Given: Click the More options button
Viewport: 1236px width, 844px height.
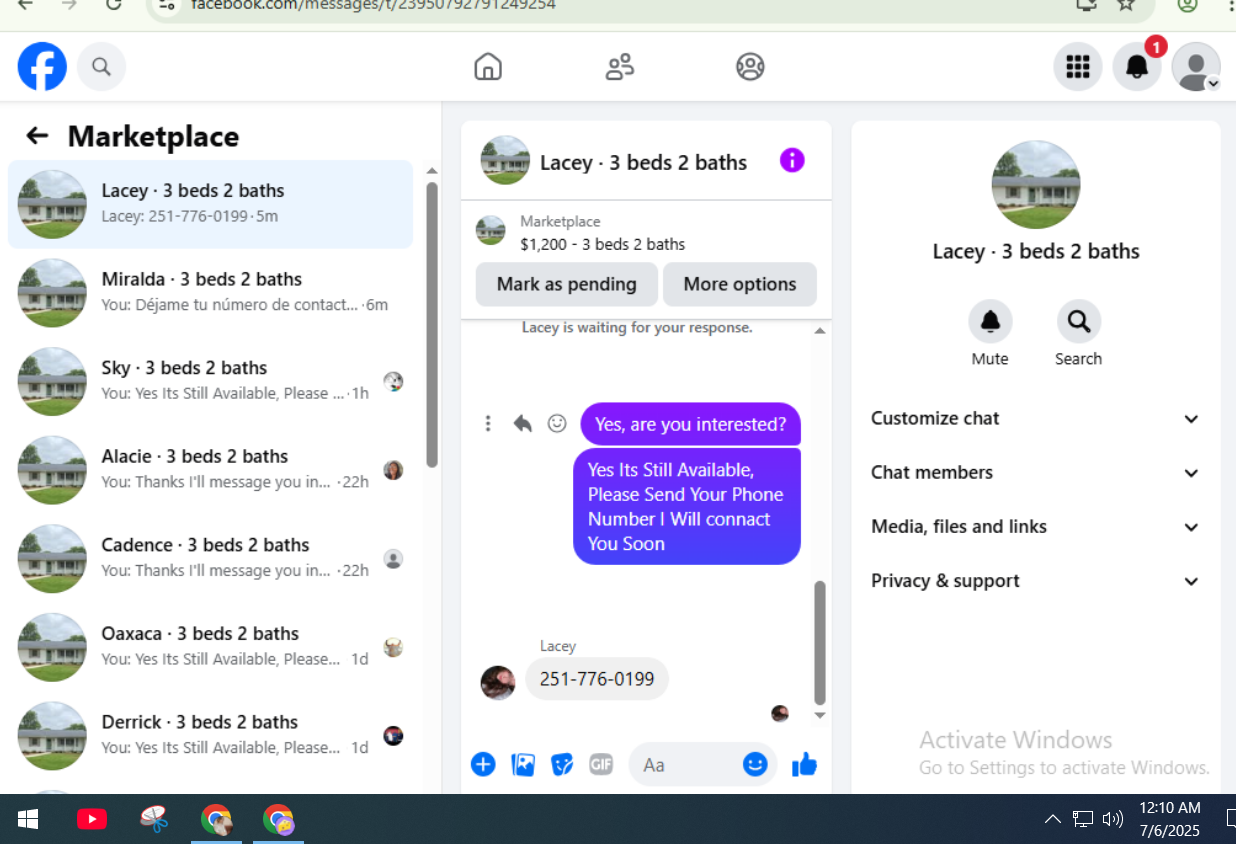Looking at the screenshot, I should (740, 284).
